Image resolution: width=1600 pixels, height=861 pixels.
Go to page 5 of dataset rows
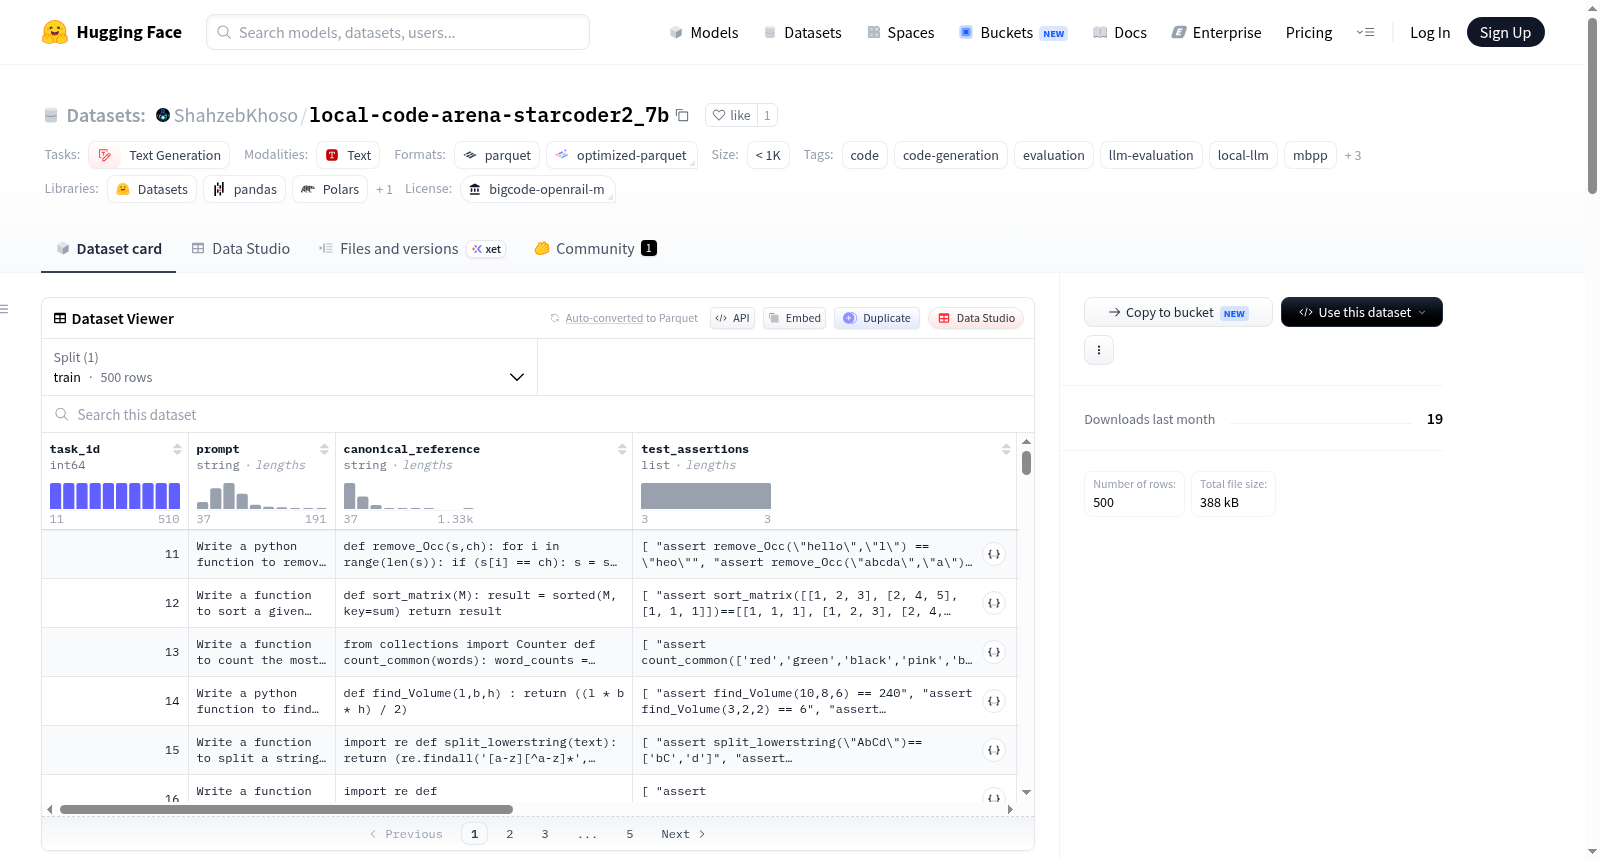tap(630, 834)
